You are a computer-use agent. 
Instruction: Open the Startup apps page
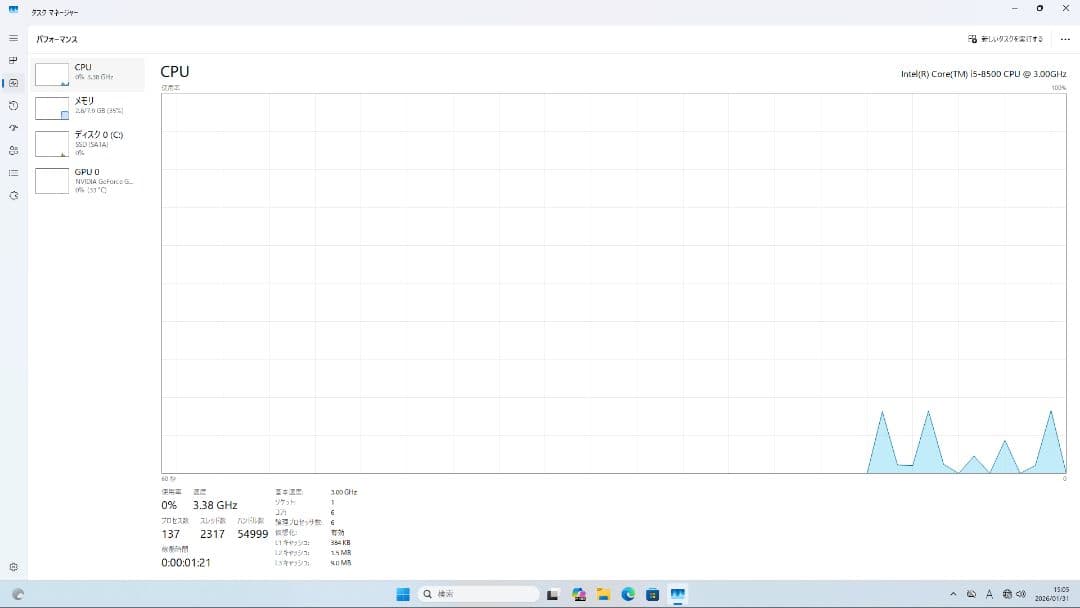pyautogui.click(x=13, y=128)
